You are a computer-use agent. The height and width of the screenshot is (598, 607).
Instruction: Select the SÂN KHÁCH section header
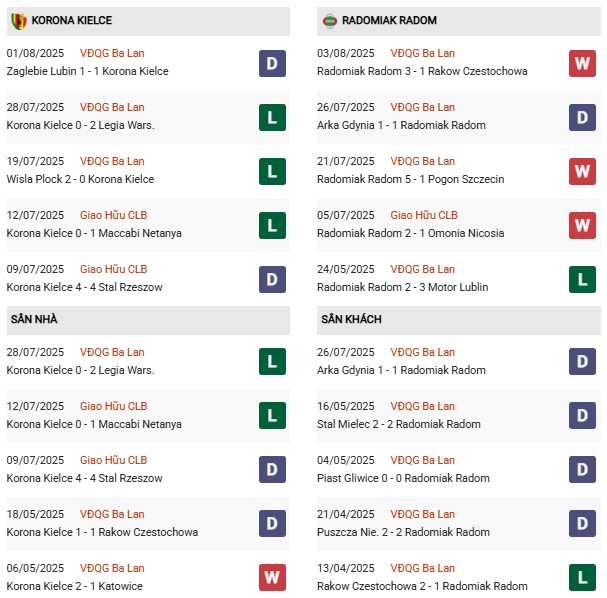[x=351, y=319]
